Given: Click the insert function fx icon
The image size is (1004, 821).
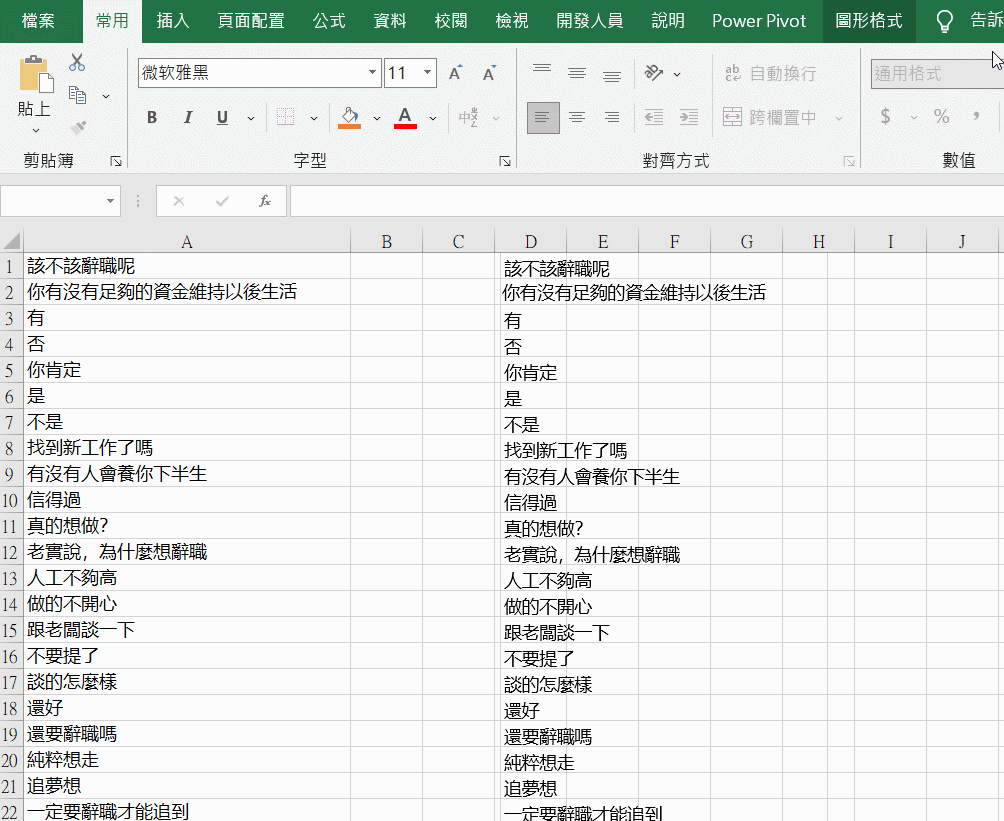Looking at the screenshot, I should 264,201.
